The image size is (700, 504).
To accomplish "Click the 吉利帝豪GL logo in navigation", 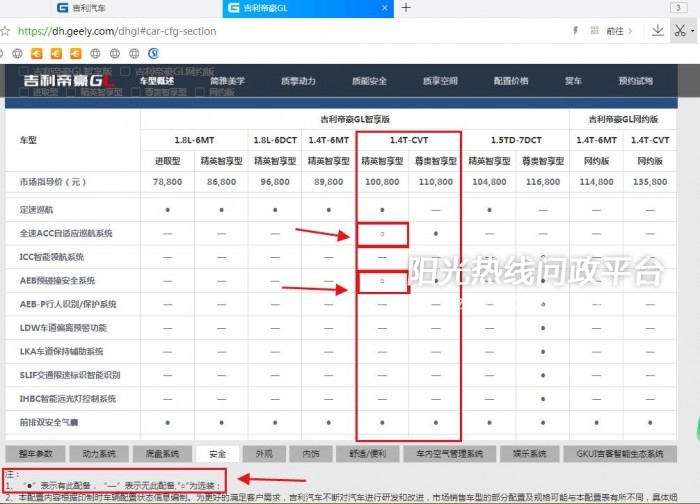I will 62,80.
